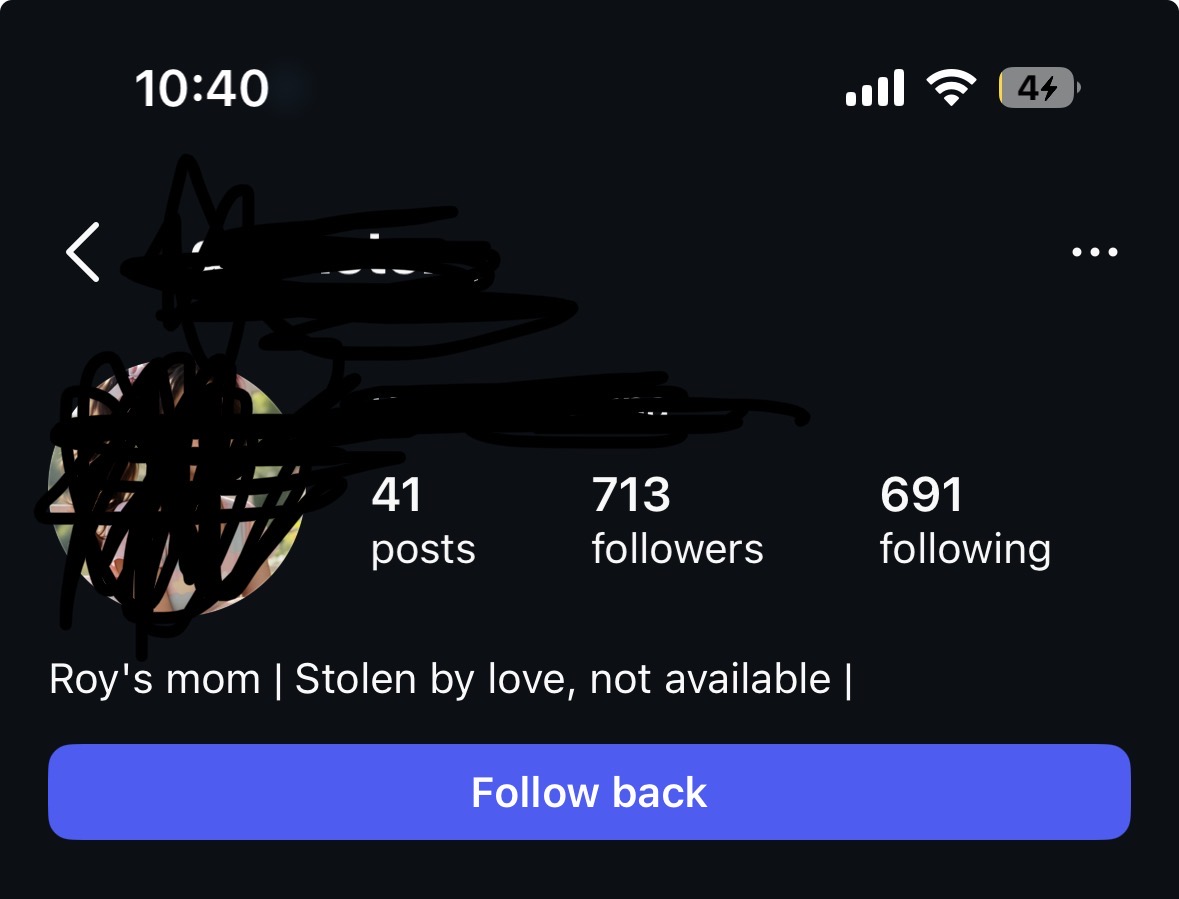Open the following label under 691

coord(965,549)
